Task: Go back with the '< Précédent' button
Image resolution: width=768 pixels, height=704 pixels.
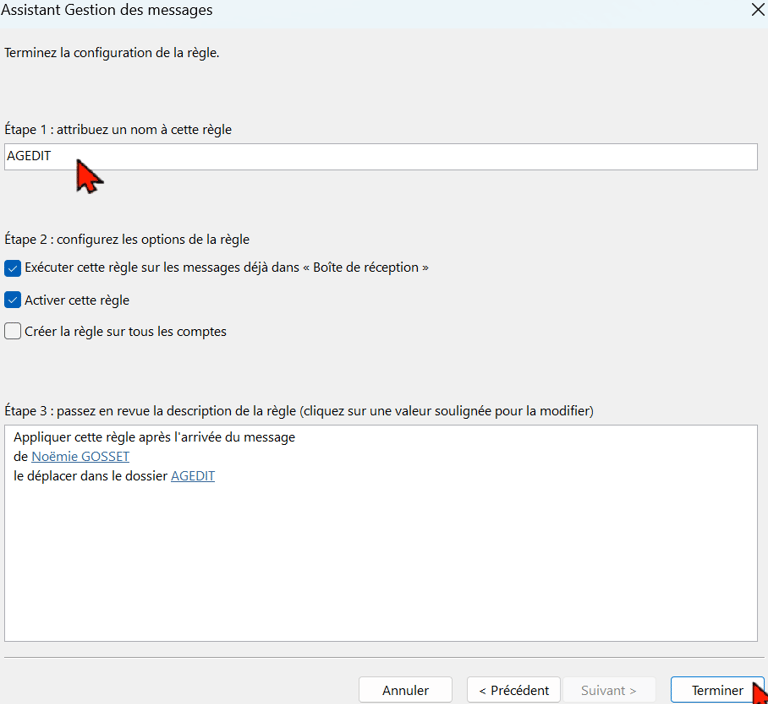Action: pyautogui.click(x=514, y=690)
